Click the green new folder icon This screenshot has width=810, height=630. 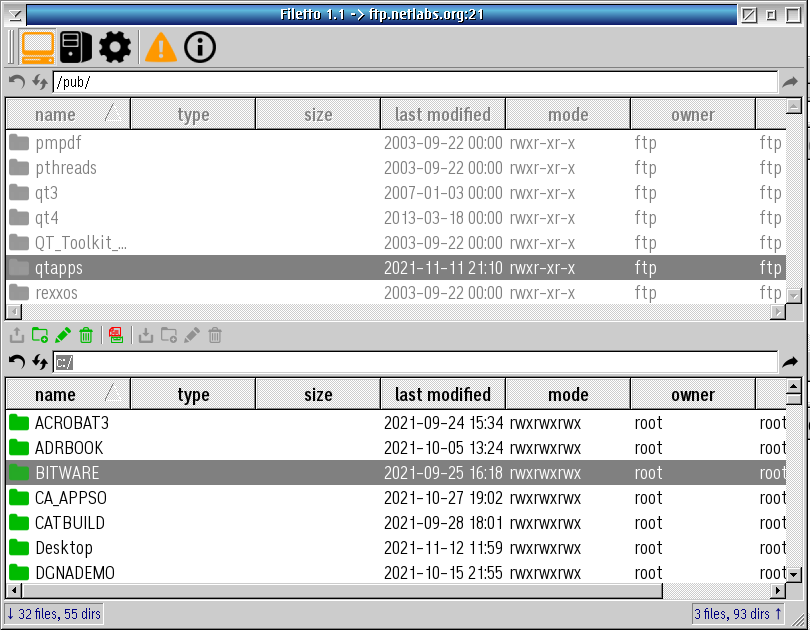(40, 336)
